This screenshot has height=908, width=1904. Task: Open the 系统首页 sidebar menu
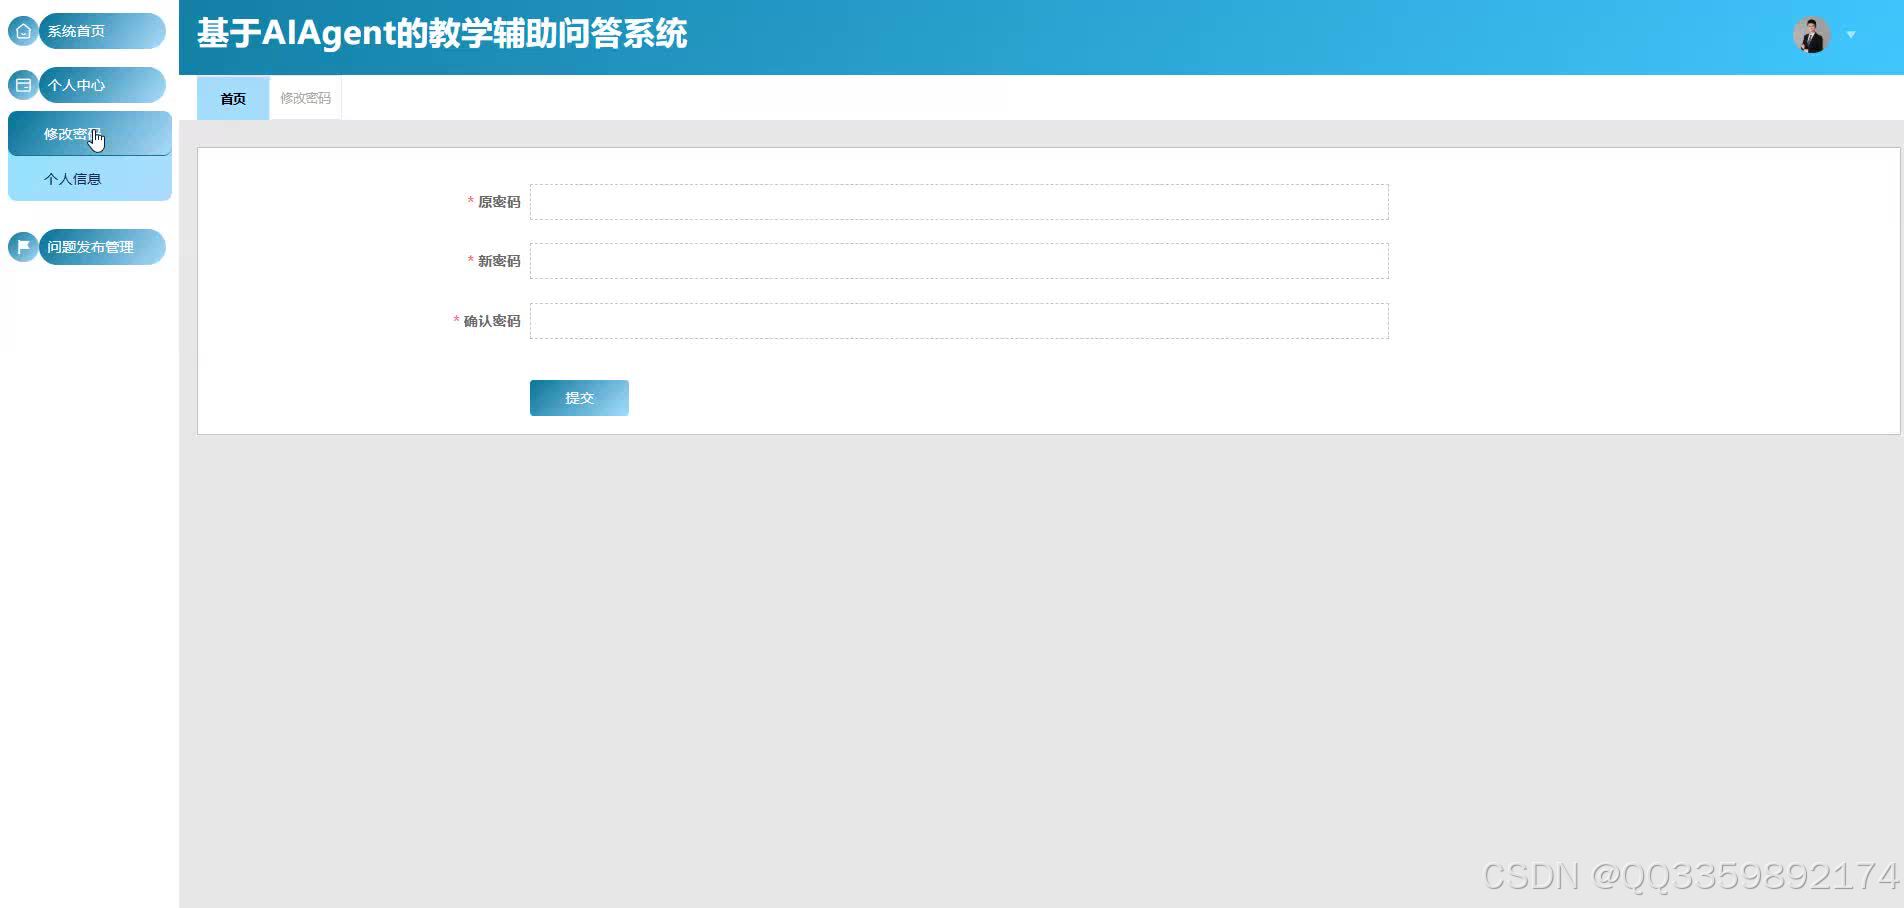click(x=102, y=31)
